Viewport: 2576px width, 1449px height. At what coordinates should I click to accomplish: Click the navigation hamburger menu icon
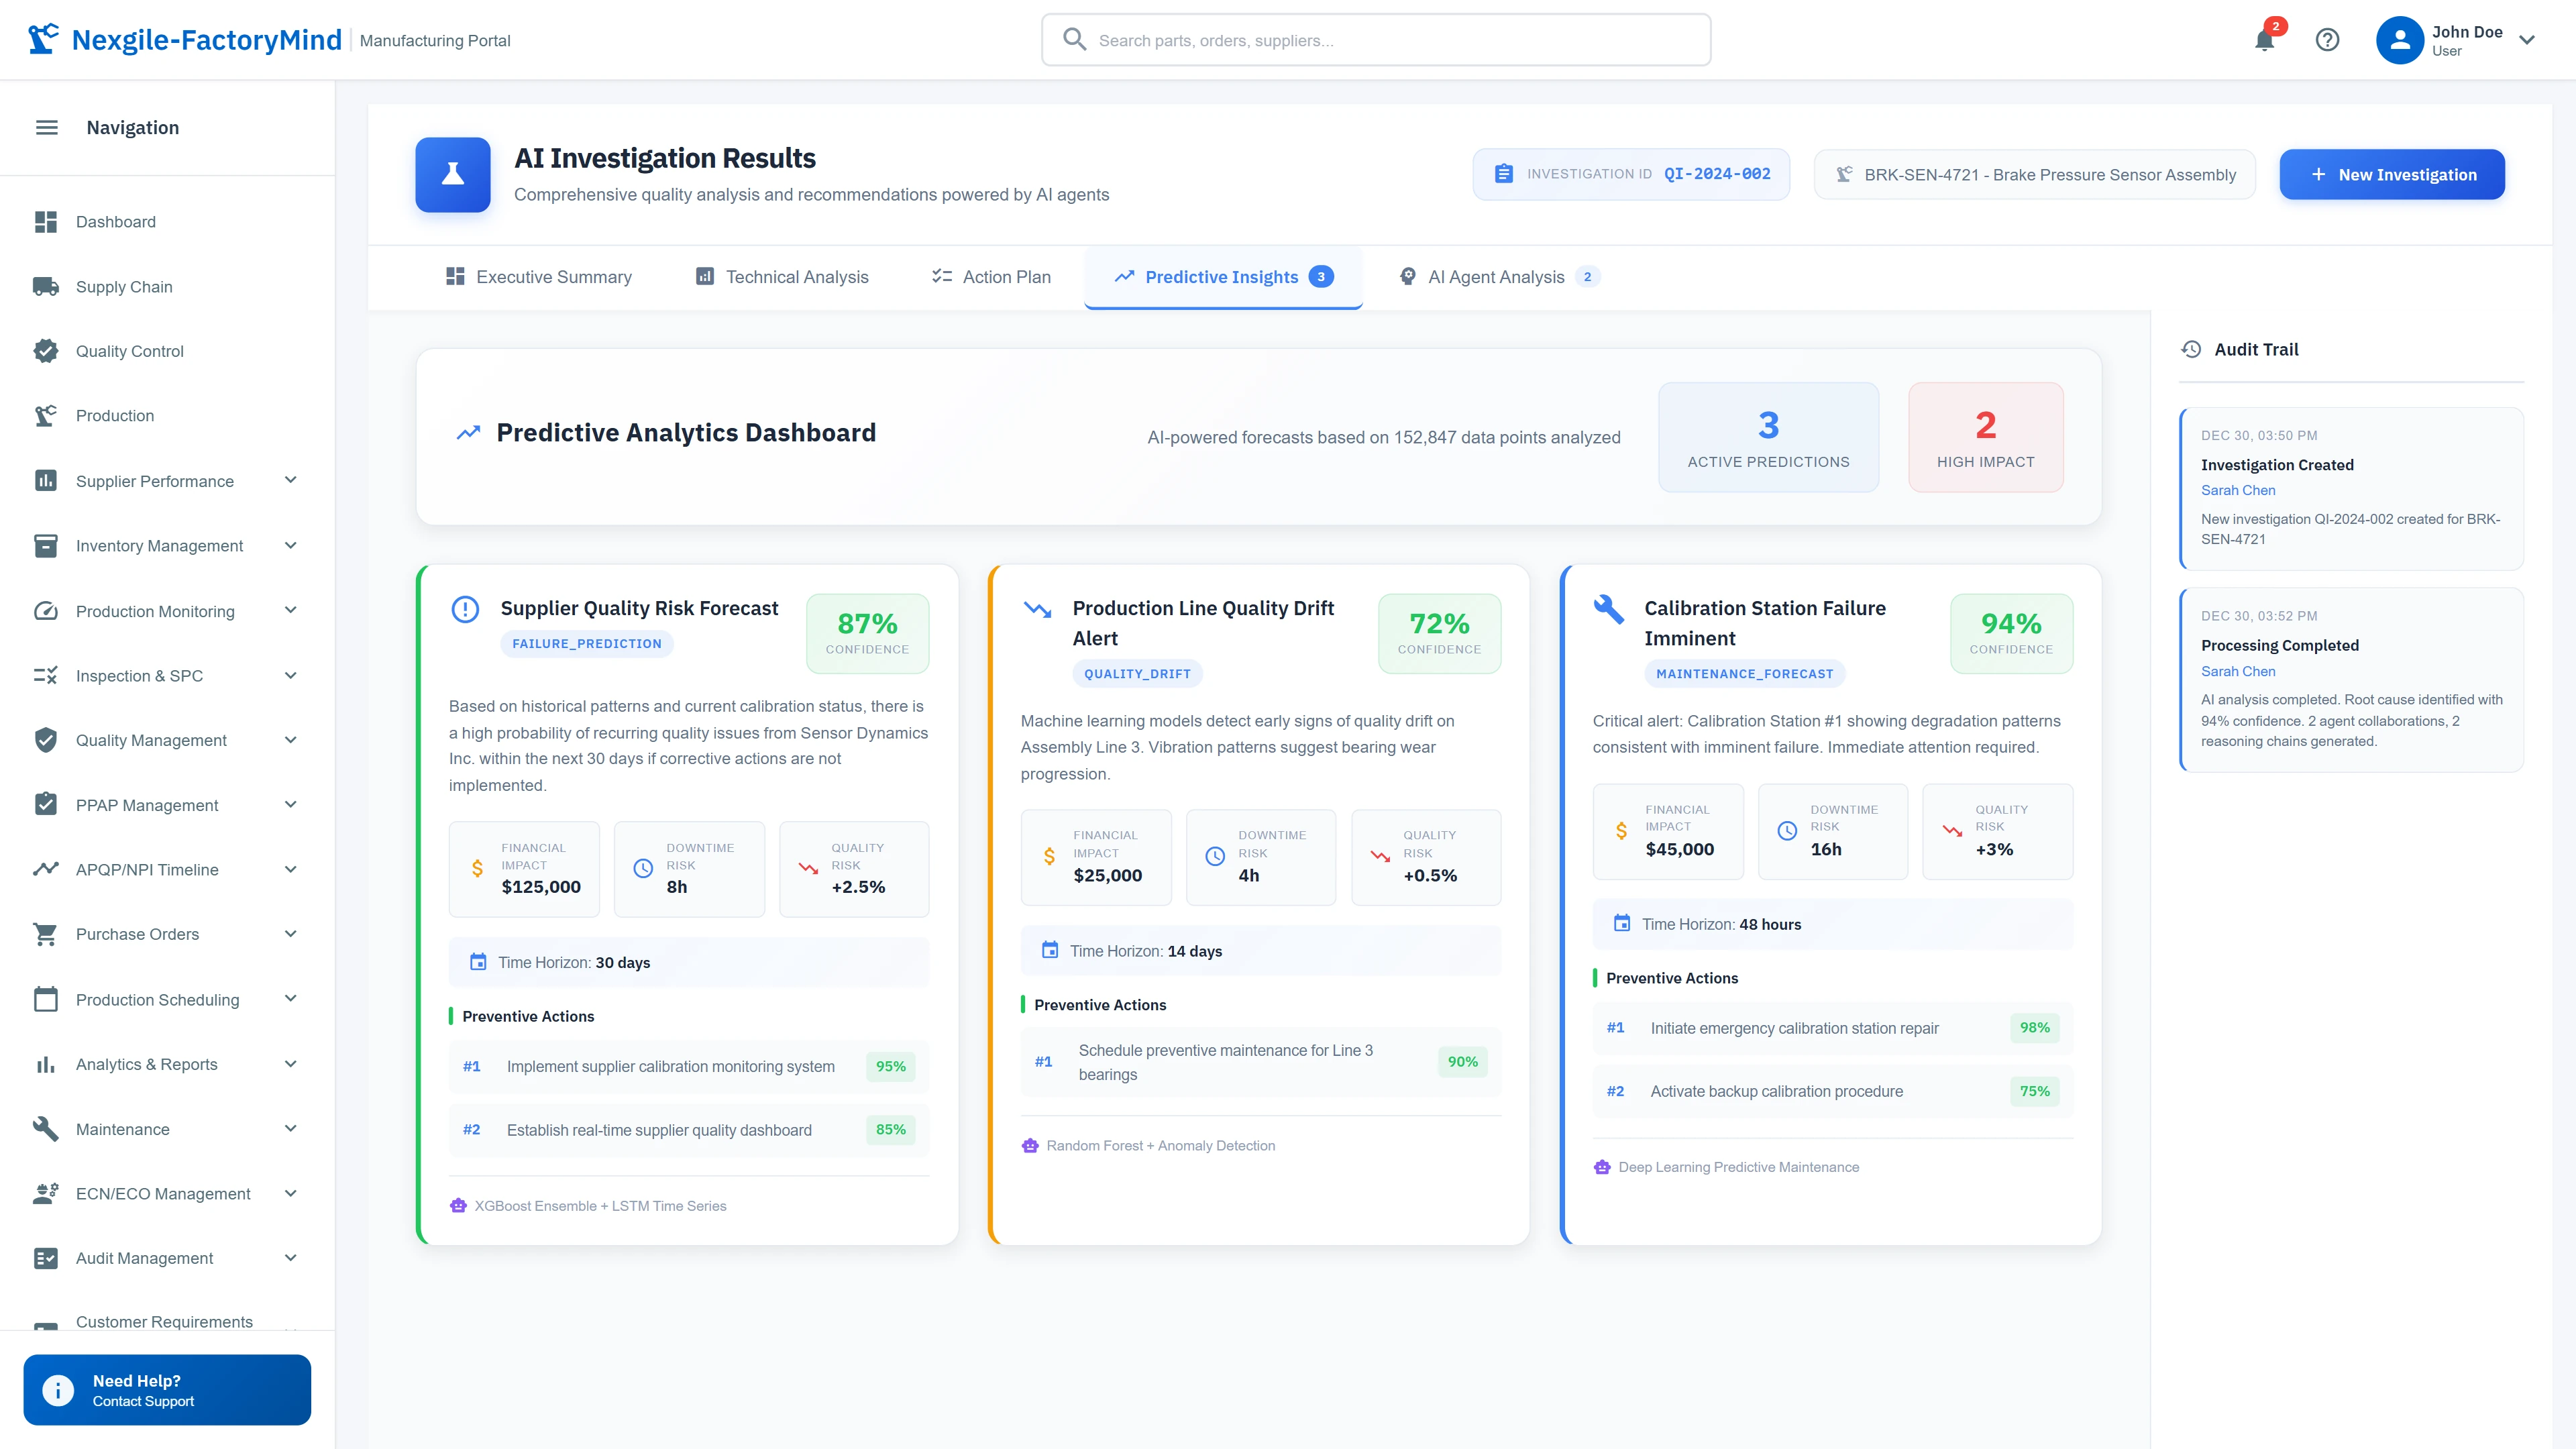point(46,127)
